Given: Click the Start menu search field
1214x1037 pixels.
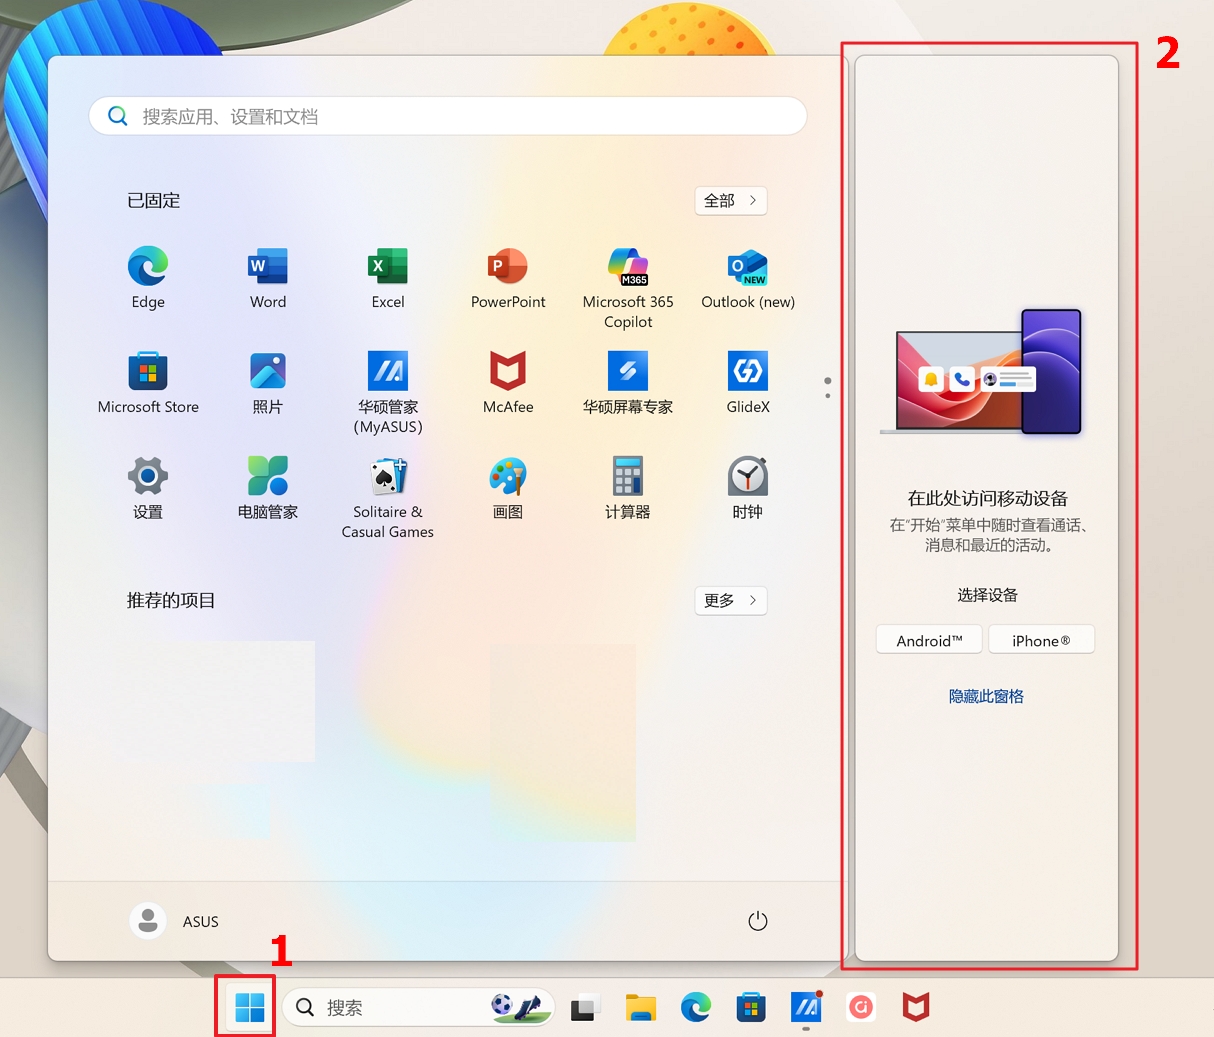Looking at the screenshot, I should click(448, 116).
